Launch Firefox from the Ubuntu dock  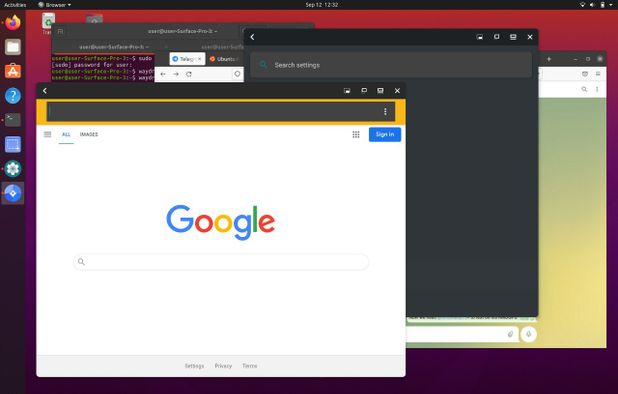[13, 22]
